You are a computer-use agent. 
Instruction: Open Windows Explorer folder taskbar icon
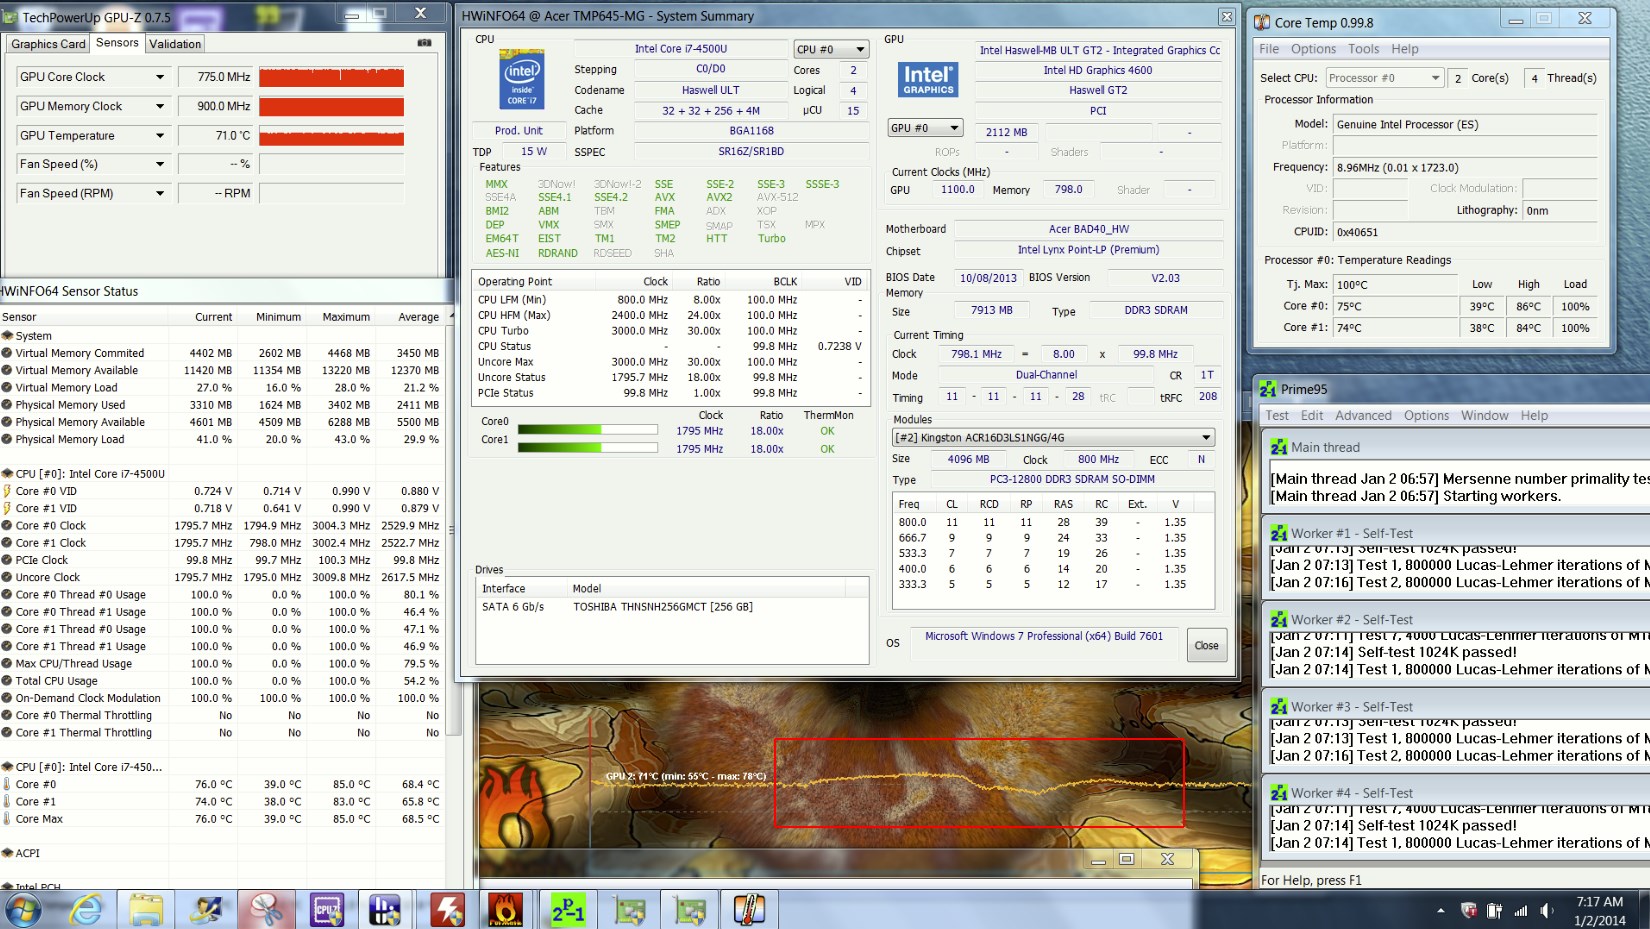pyautogui.click(x=146, y=909)
